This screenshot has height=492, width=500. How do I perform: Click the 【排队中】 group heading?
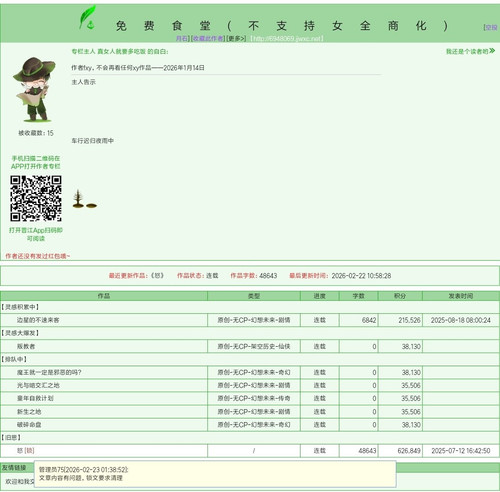[14, 359]
